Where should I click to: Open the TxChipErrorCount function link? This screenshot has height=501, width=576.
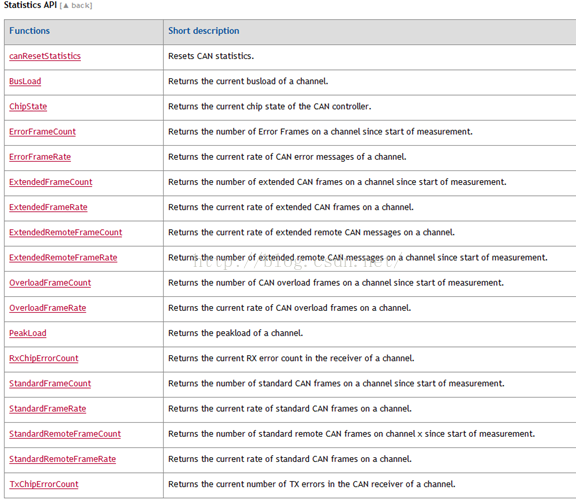coord(44,484)
